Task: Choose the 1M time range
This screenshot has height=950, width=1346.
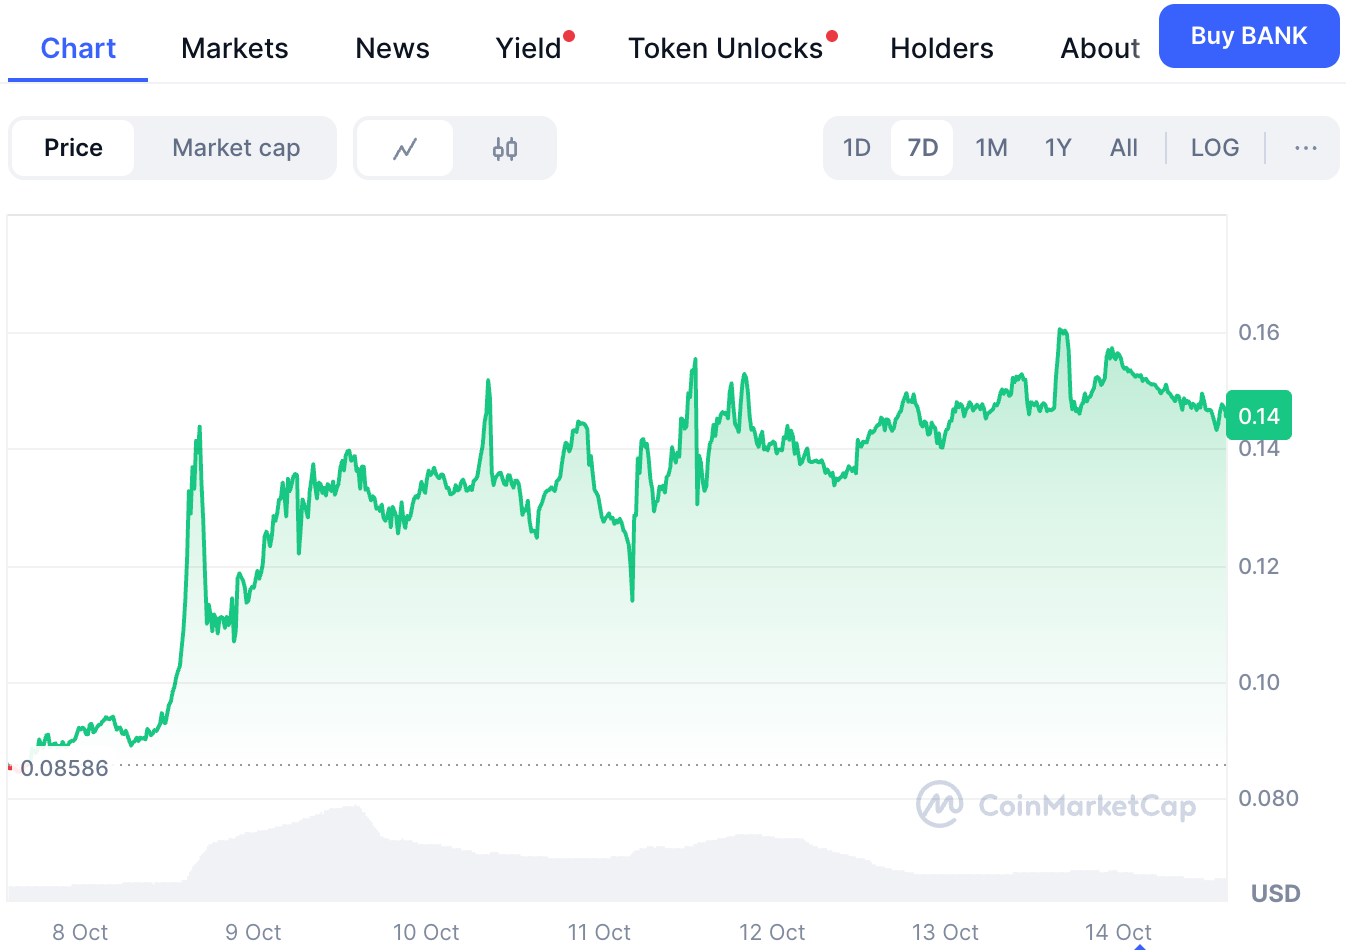Action: 991,148
